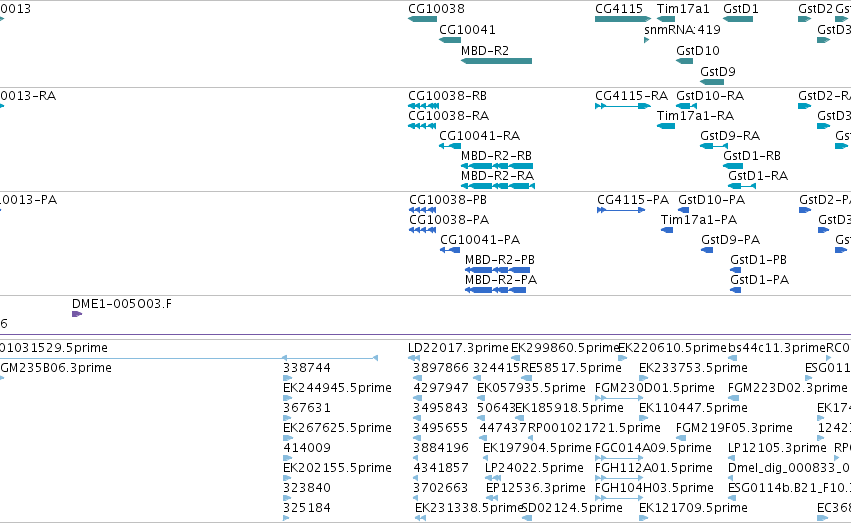Click EST 4341857 label
Image resolution: width=851 pixels, height=523 pixels.
pyautogui.click(x=440, y=469)
